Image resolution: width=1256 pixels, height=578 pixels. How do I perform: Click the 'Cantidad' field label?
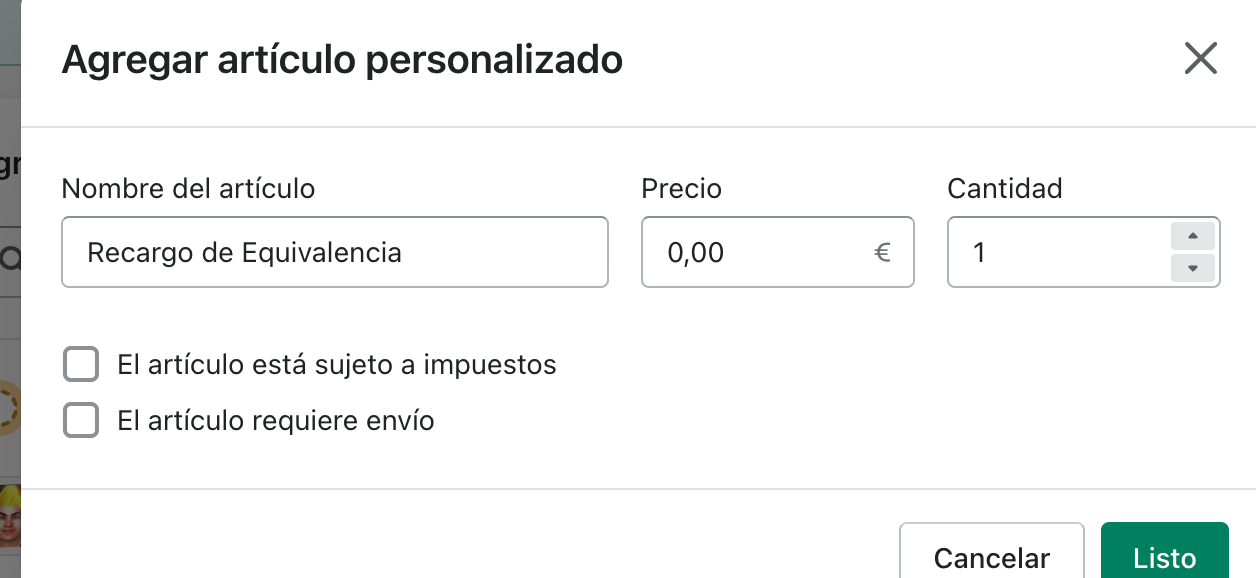1004,188
